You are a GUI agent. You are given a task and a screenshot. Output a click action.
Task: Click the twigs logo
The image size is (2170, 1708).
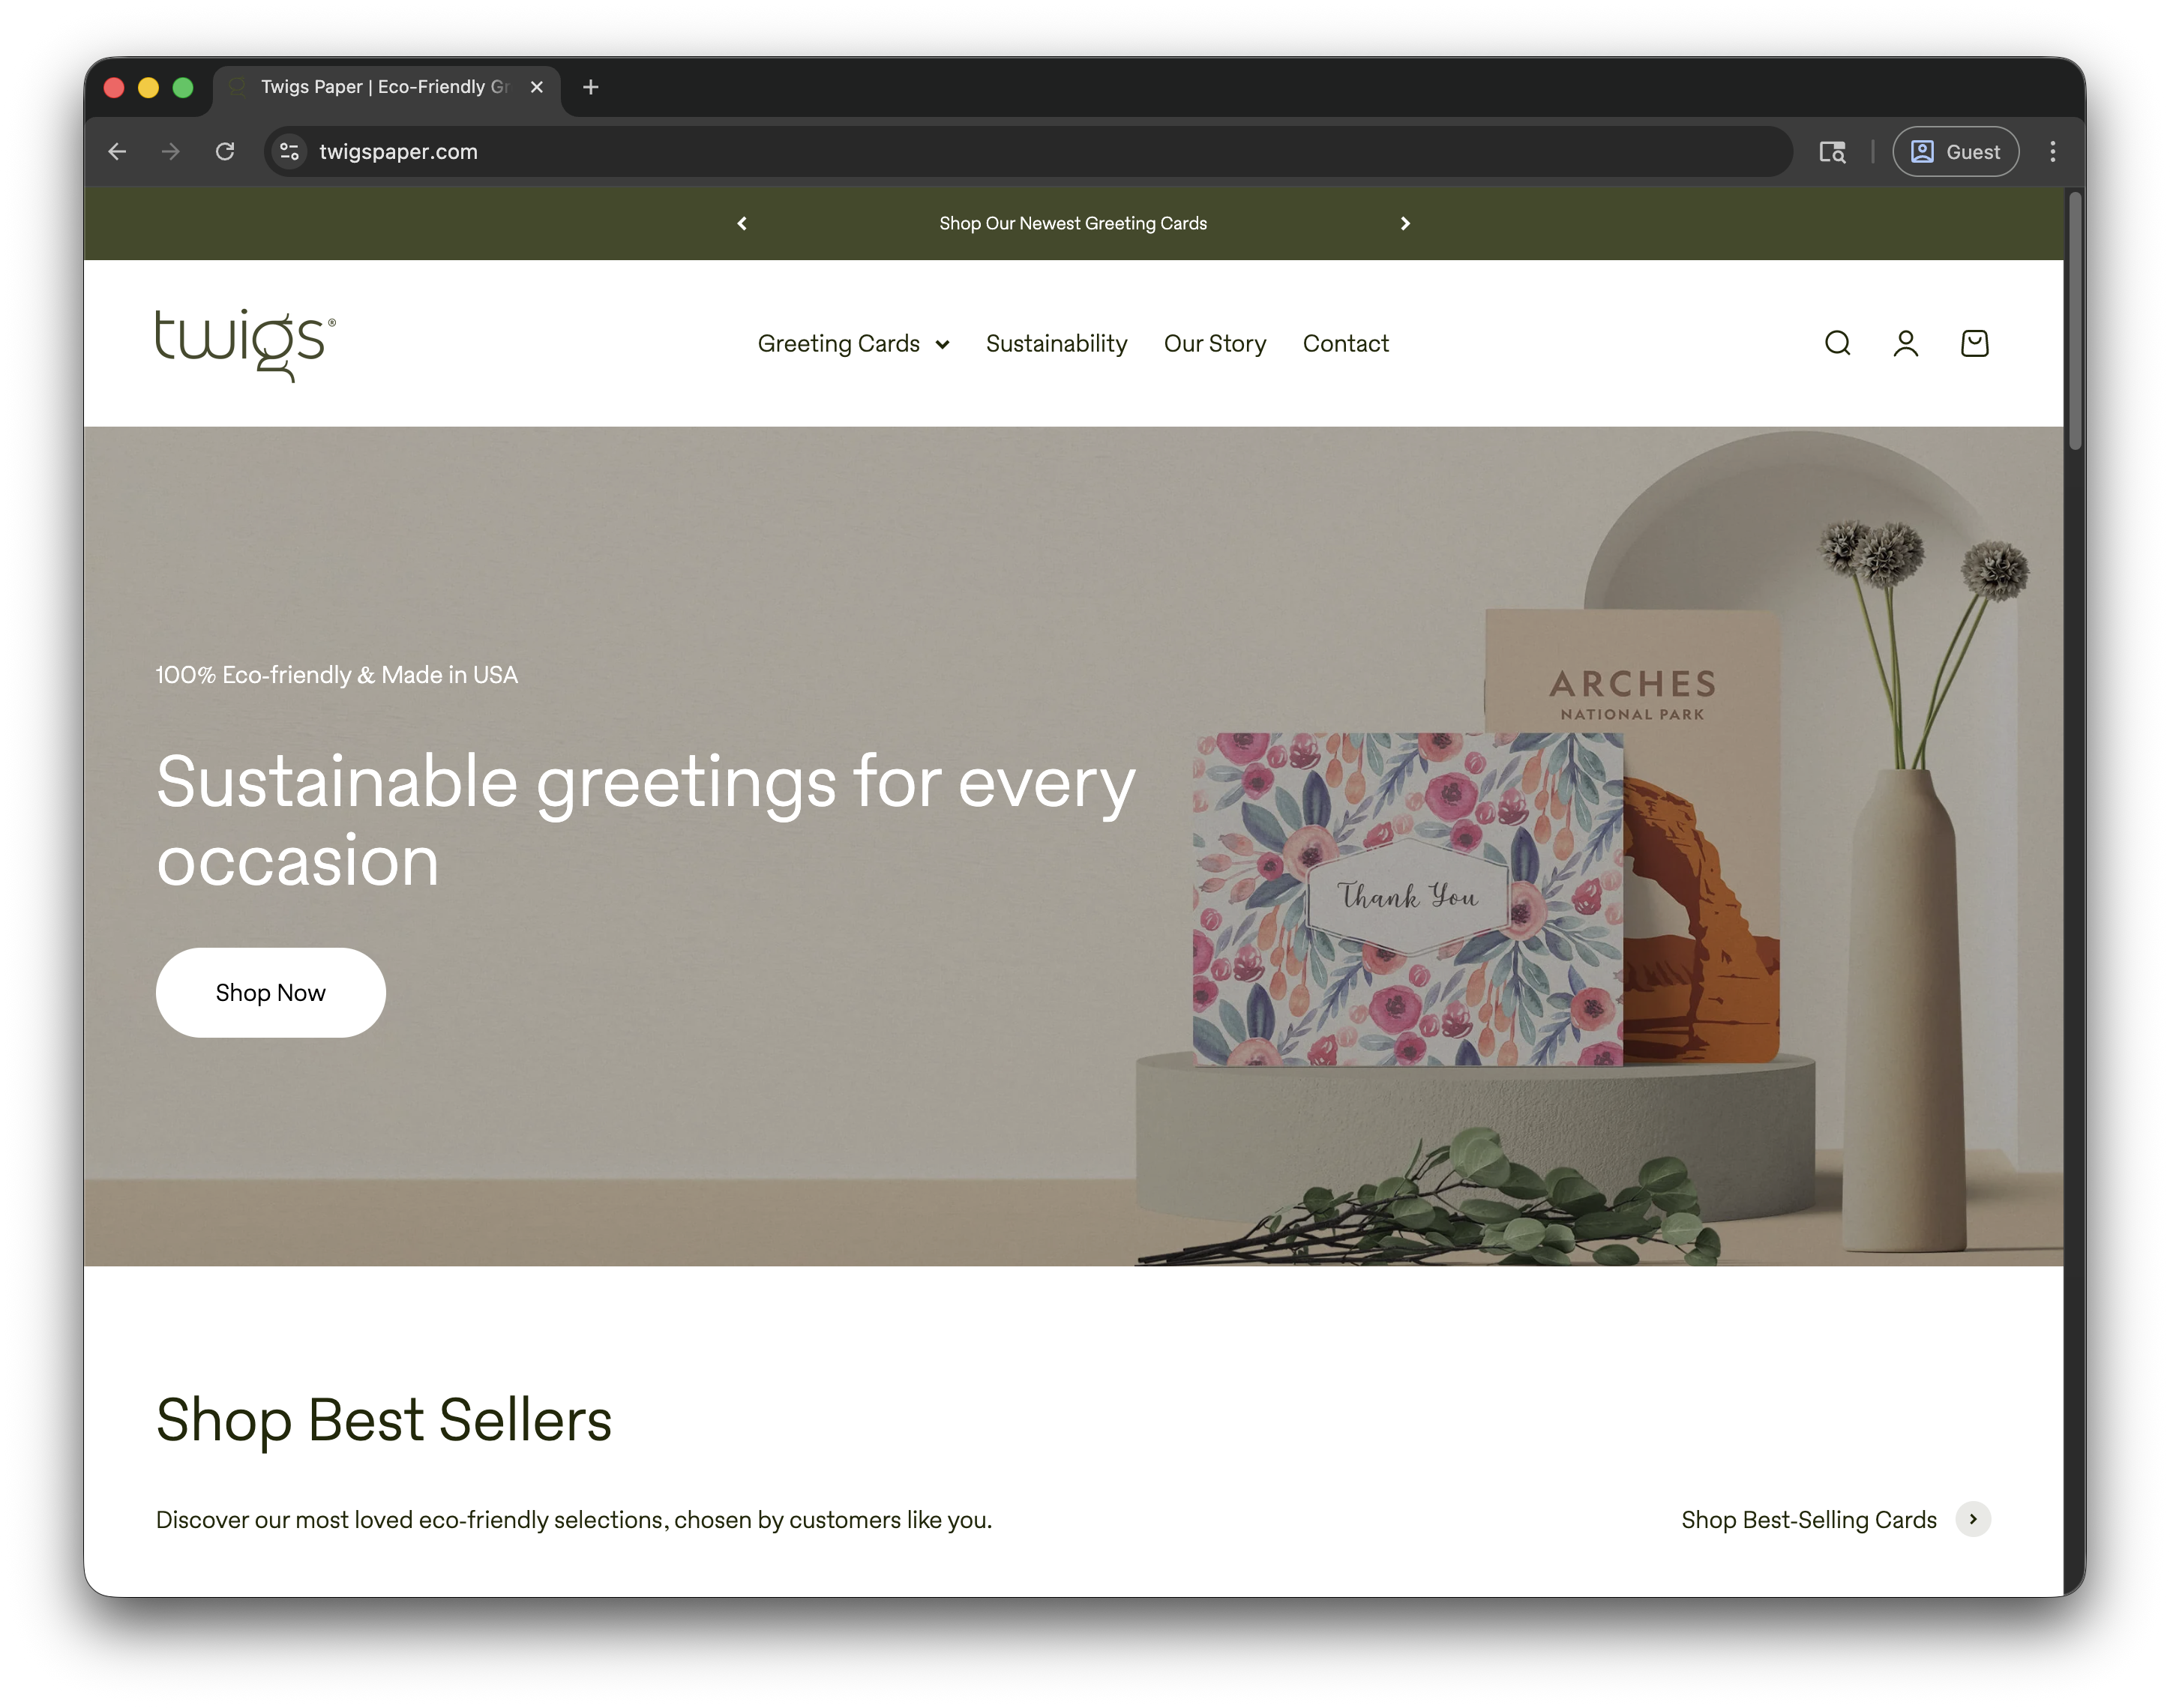coord(246,344)
